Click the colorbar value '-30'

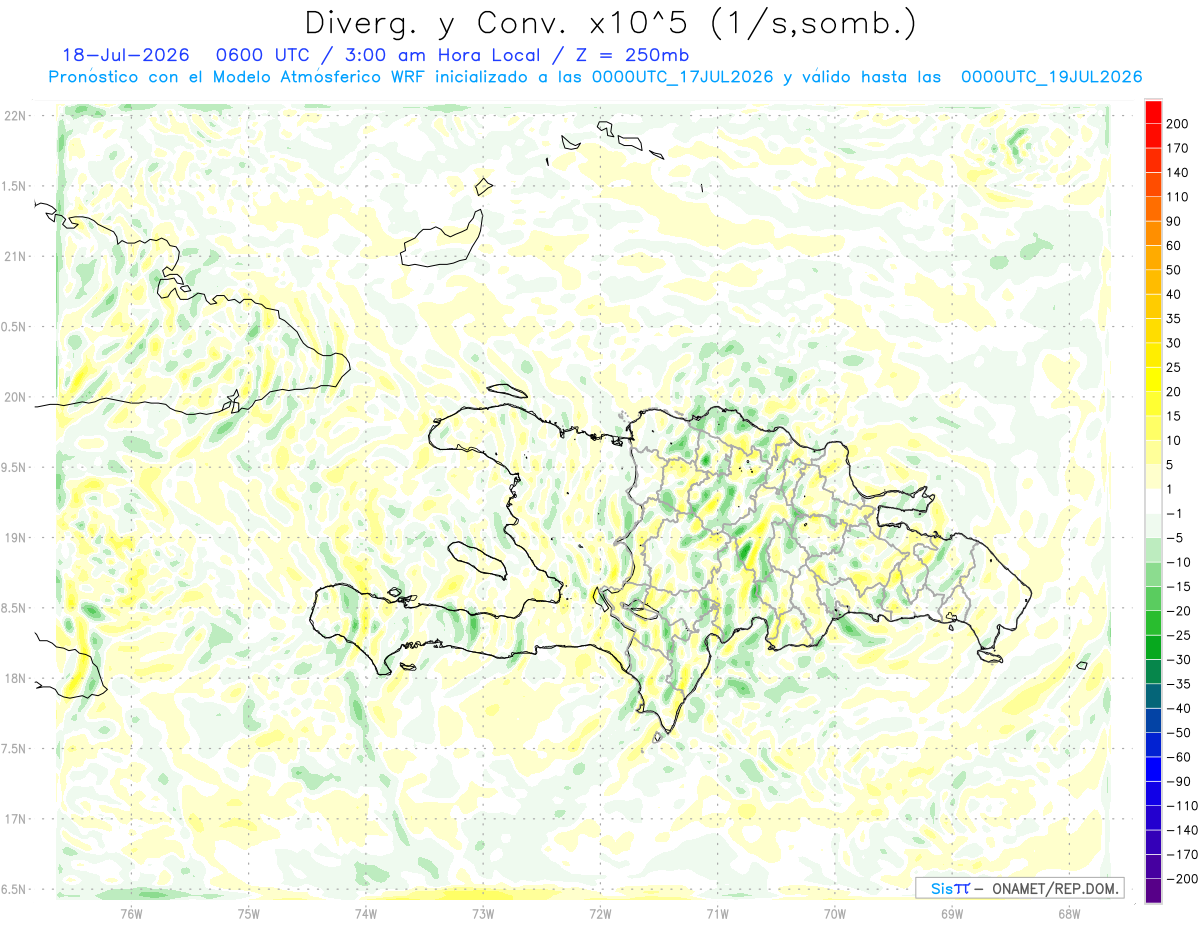pos(1179,660)
